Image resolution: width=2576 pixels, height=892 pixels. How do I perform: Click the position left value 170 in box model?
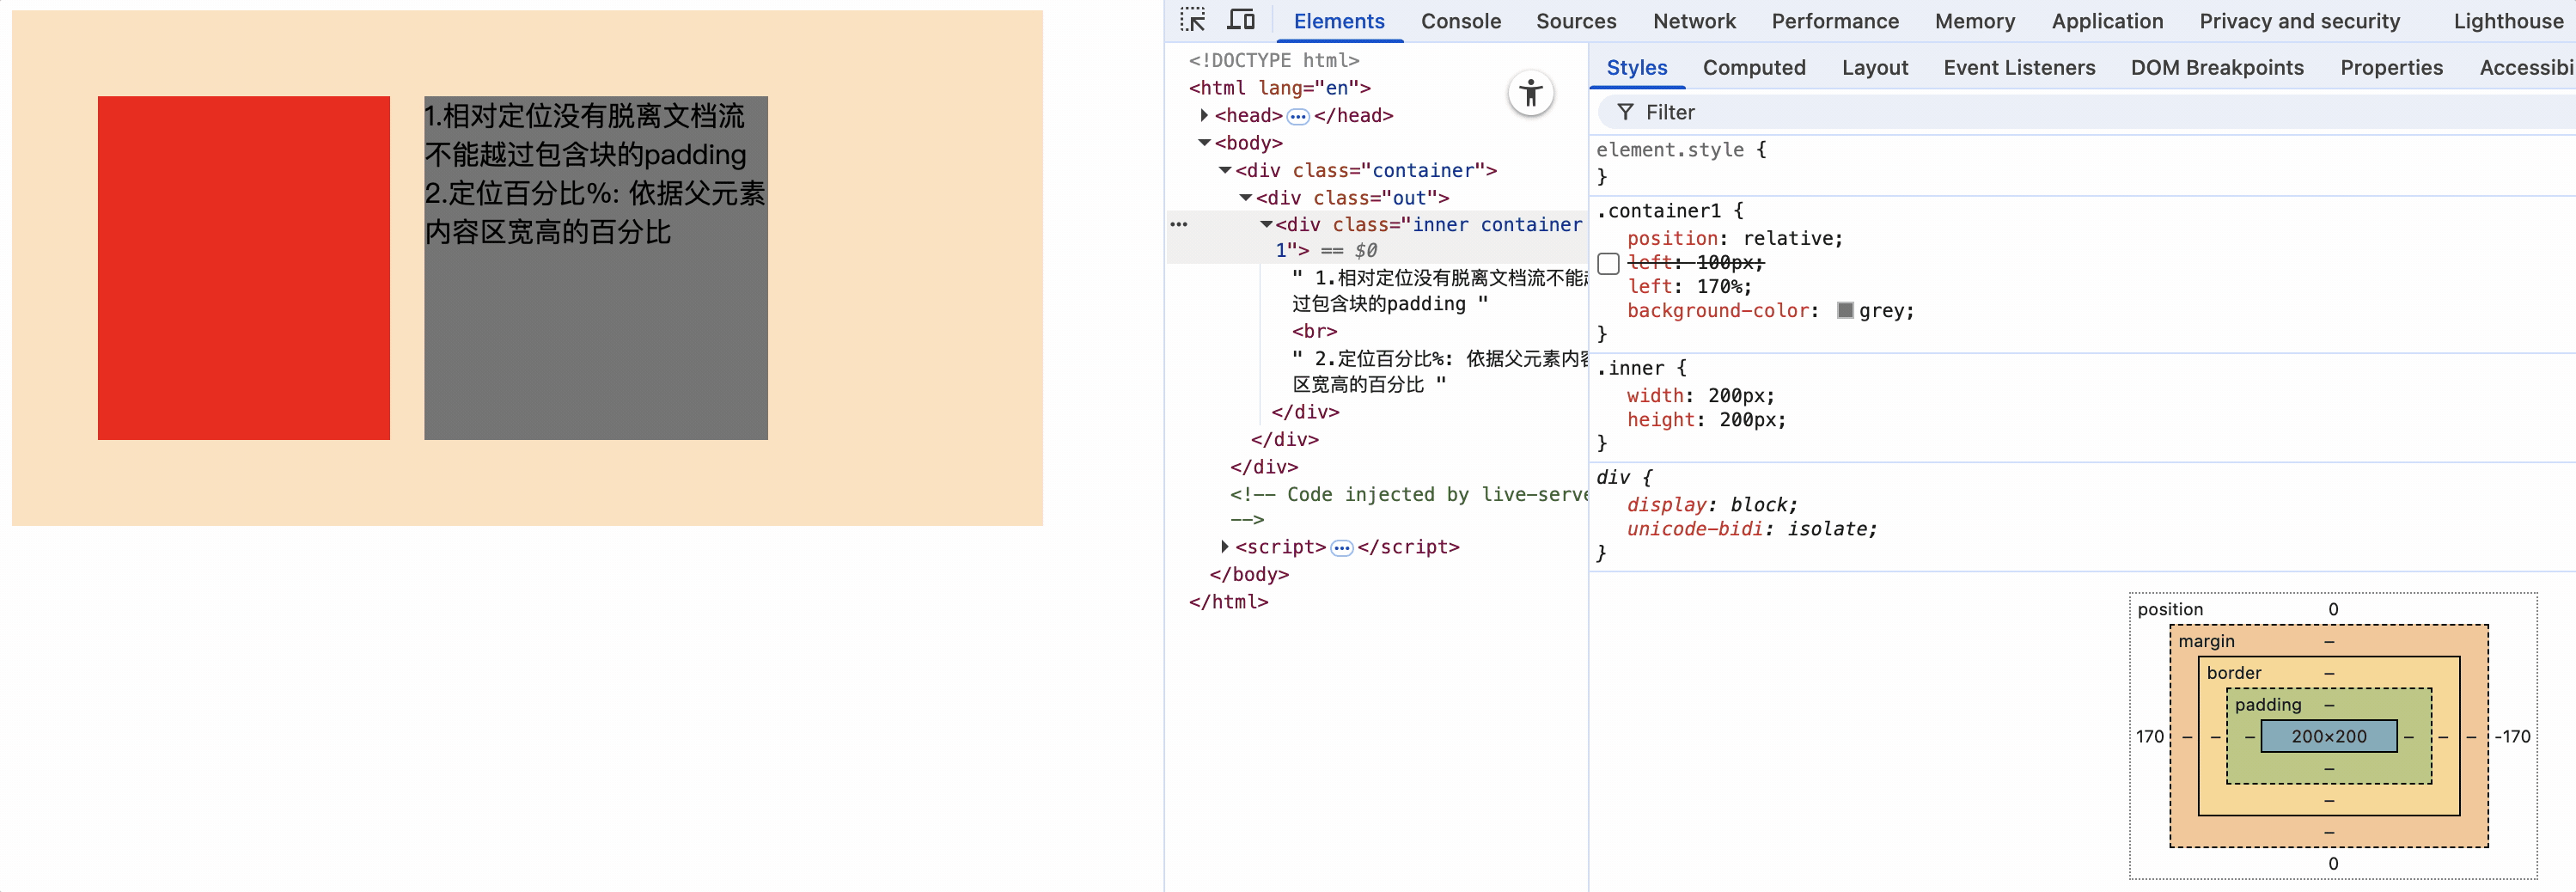2149,736
